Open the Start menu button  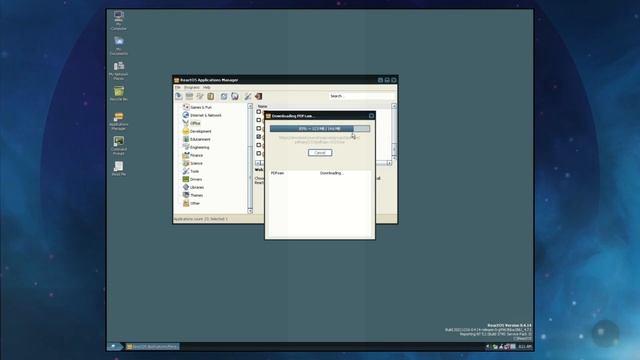115,347
